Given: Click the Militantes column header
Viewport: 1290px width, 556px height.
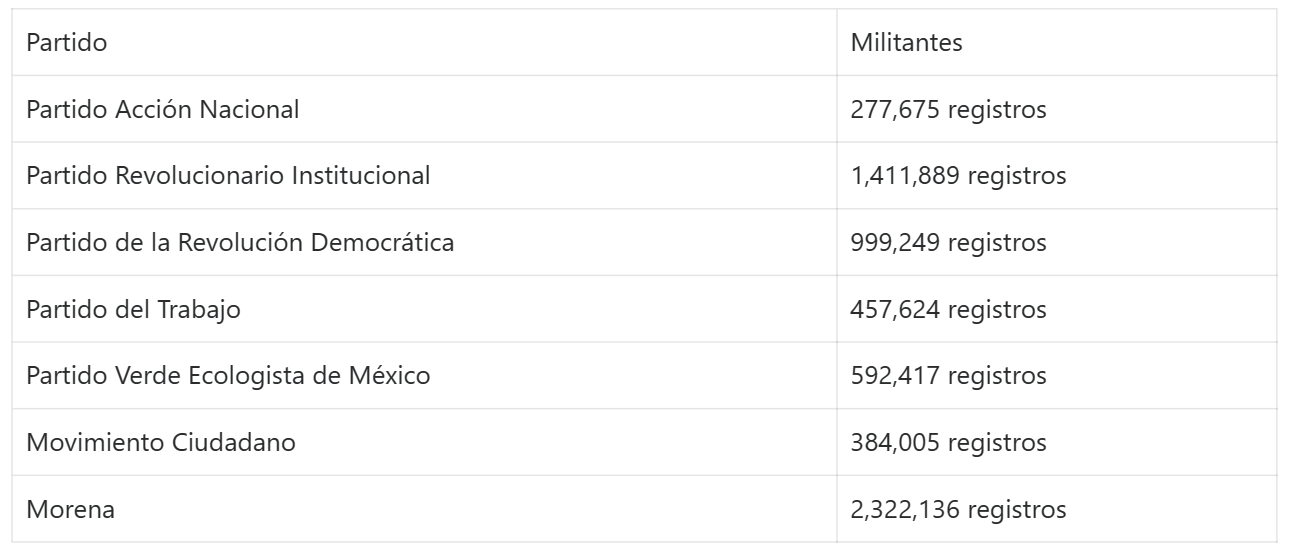Looking at the screenshot, I should point(906,43).
